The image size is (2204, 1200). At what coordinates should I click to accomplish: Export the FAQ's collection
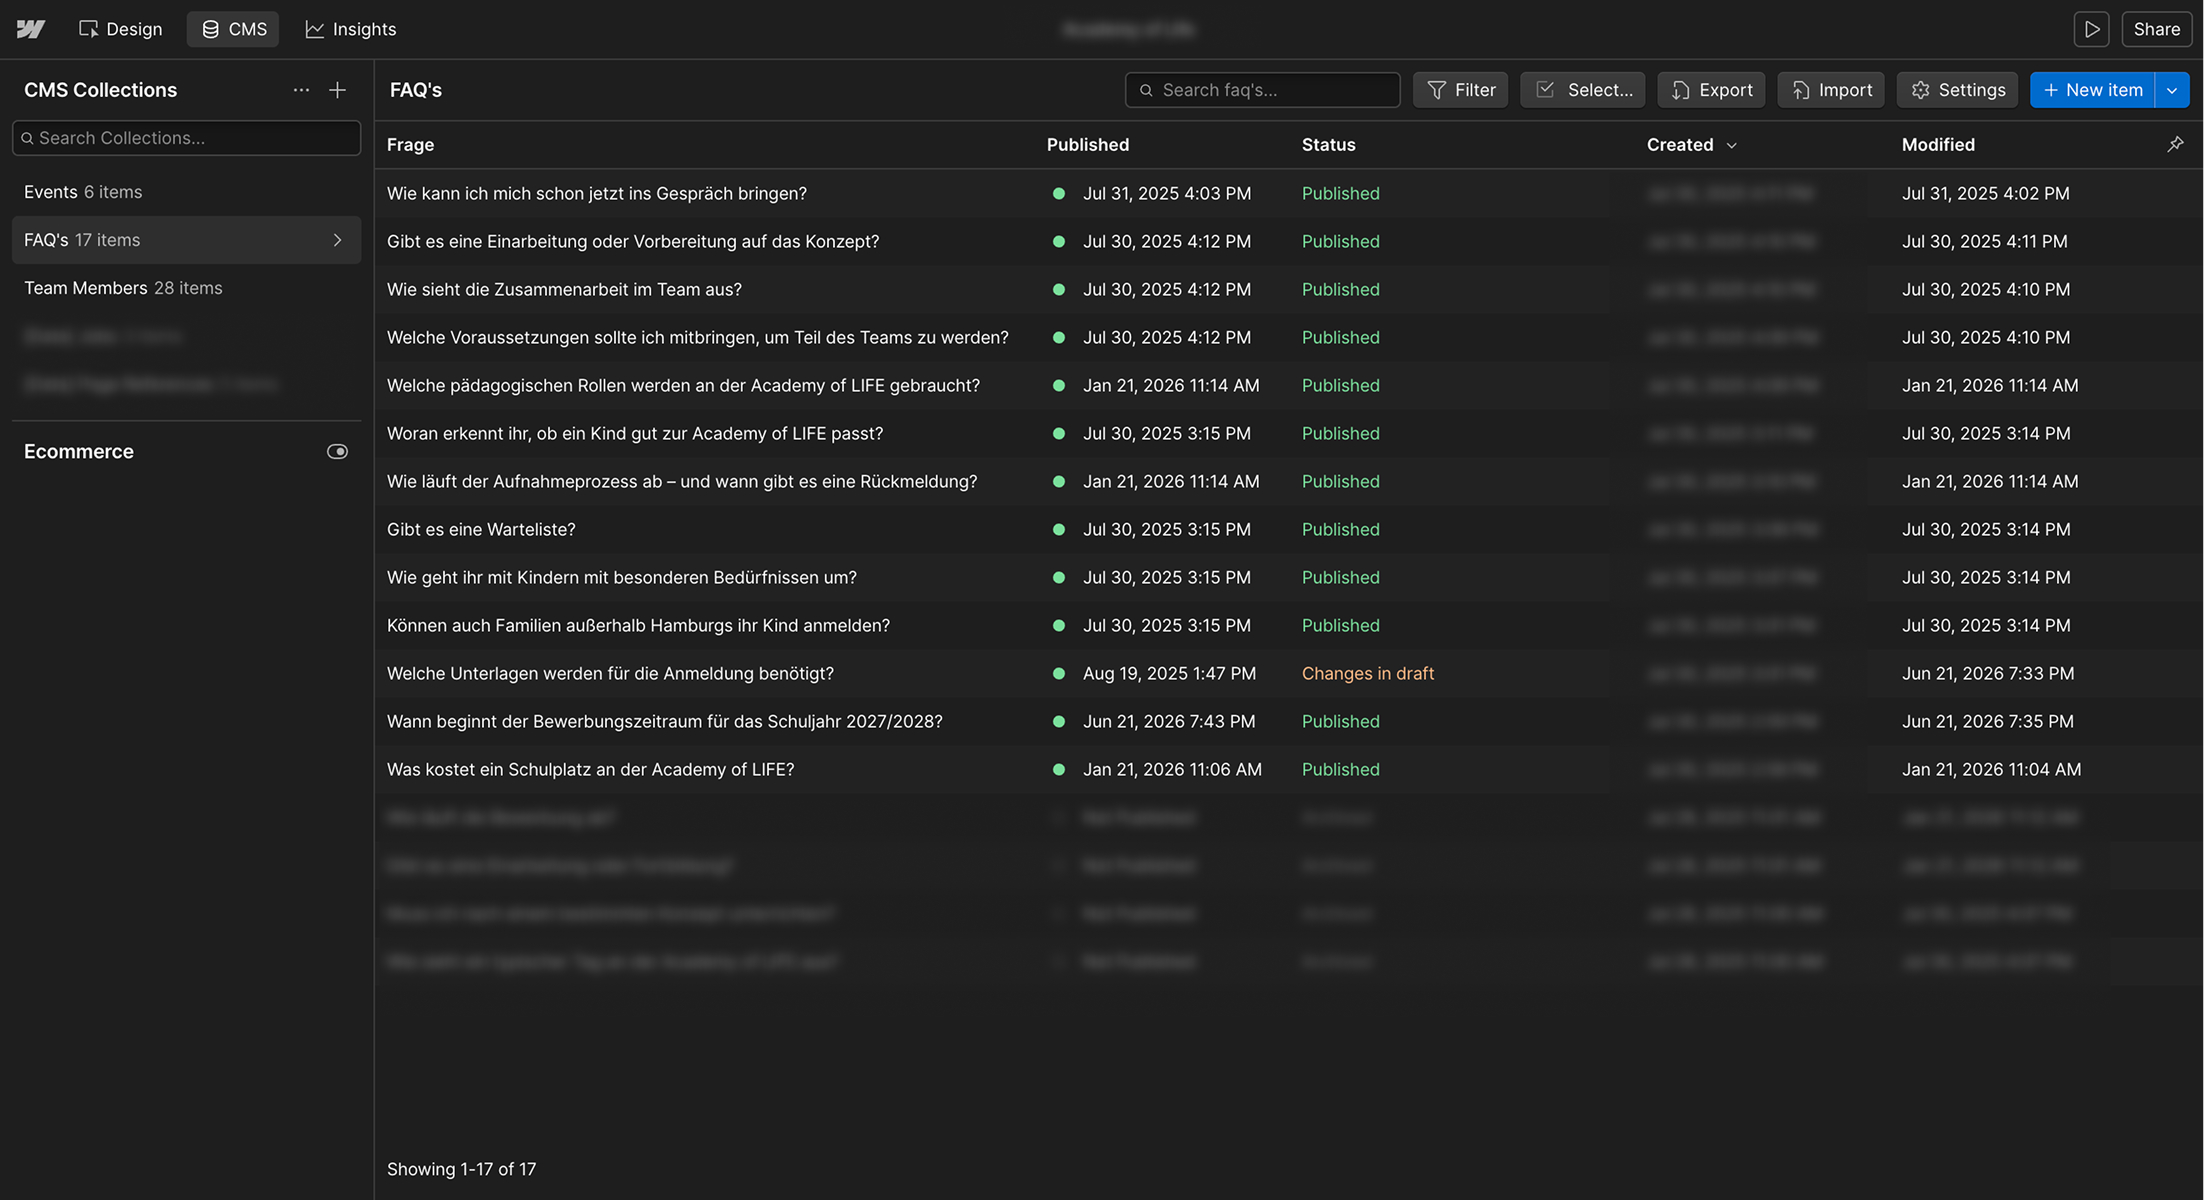(x=1712, y=90)
